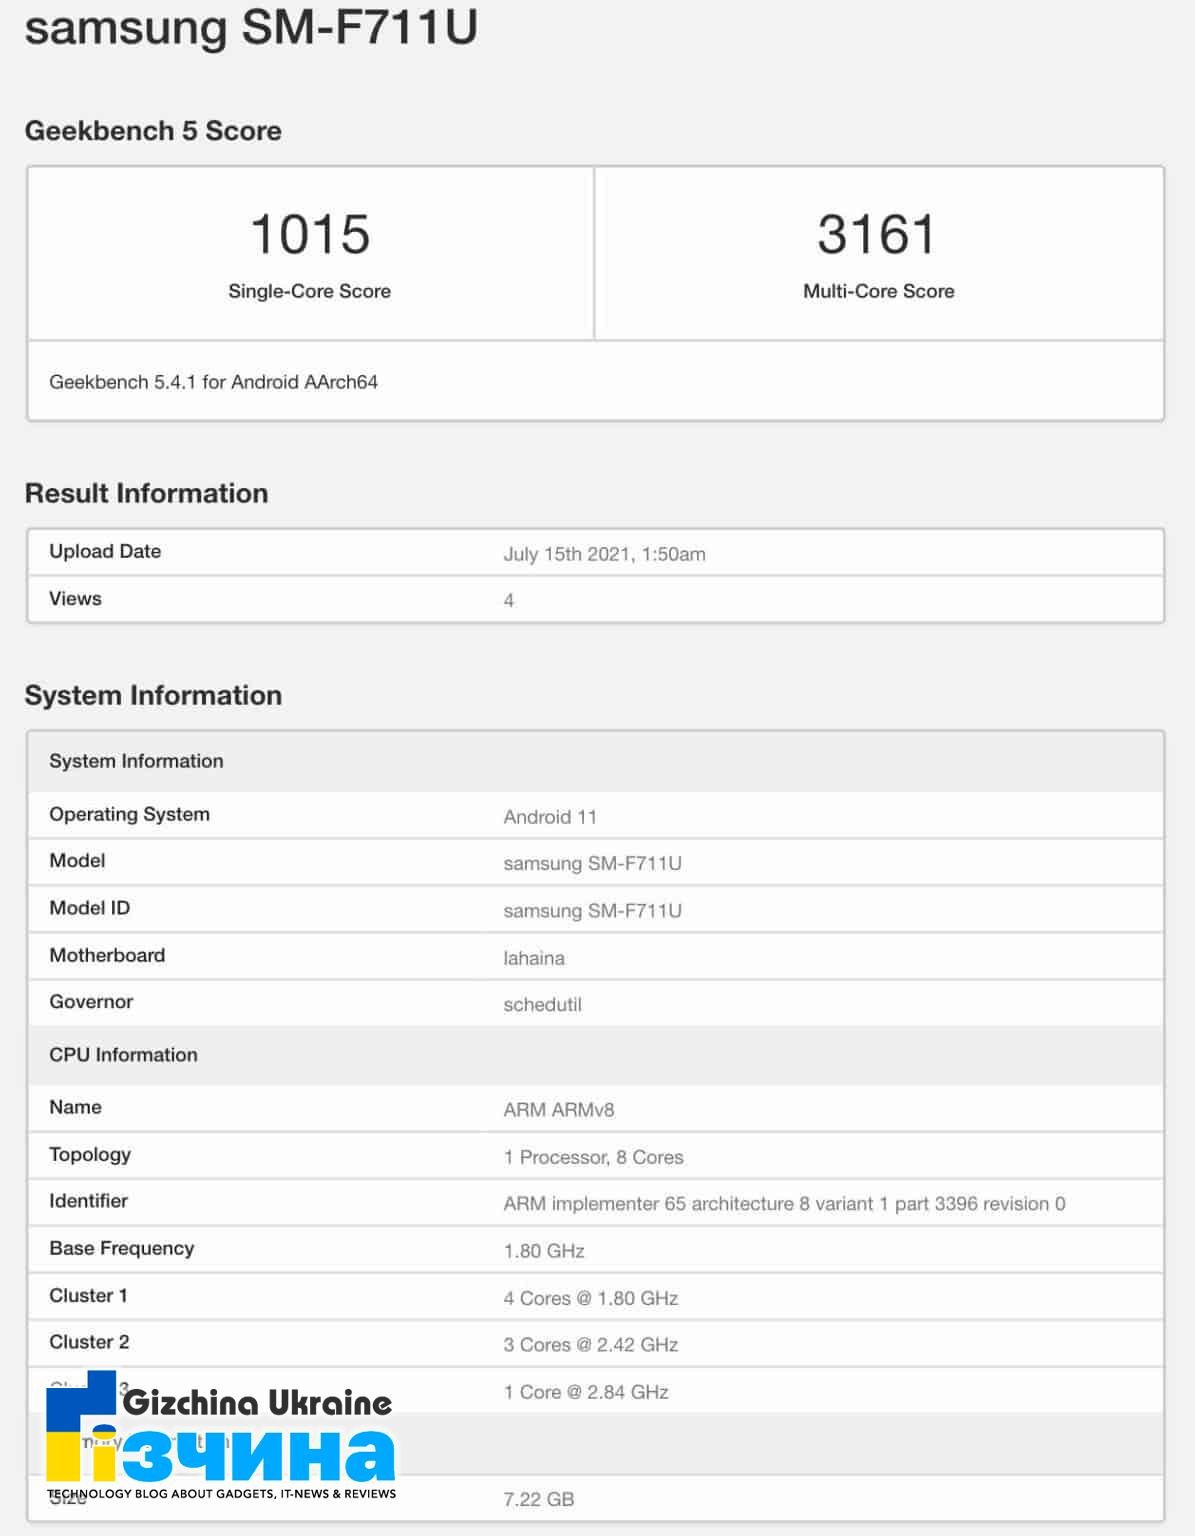Open the Multi-Core Score panel
The width and height of the screenshot is (1195, 1536).
click(x=877, y=250)
